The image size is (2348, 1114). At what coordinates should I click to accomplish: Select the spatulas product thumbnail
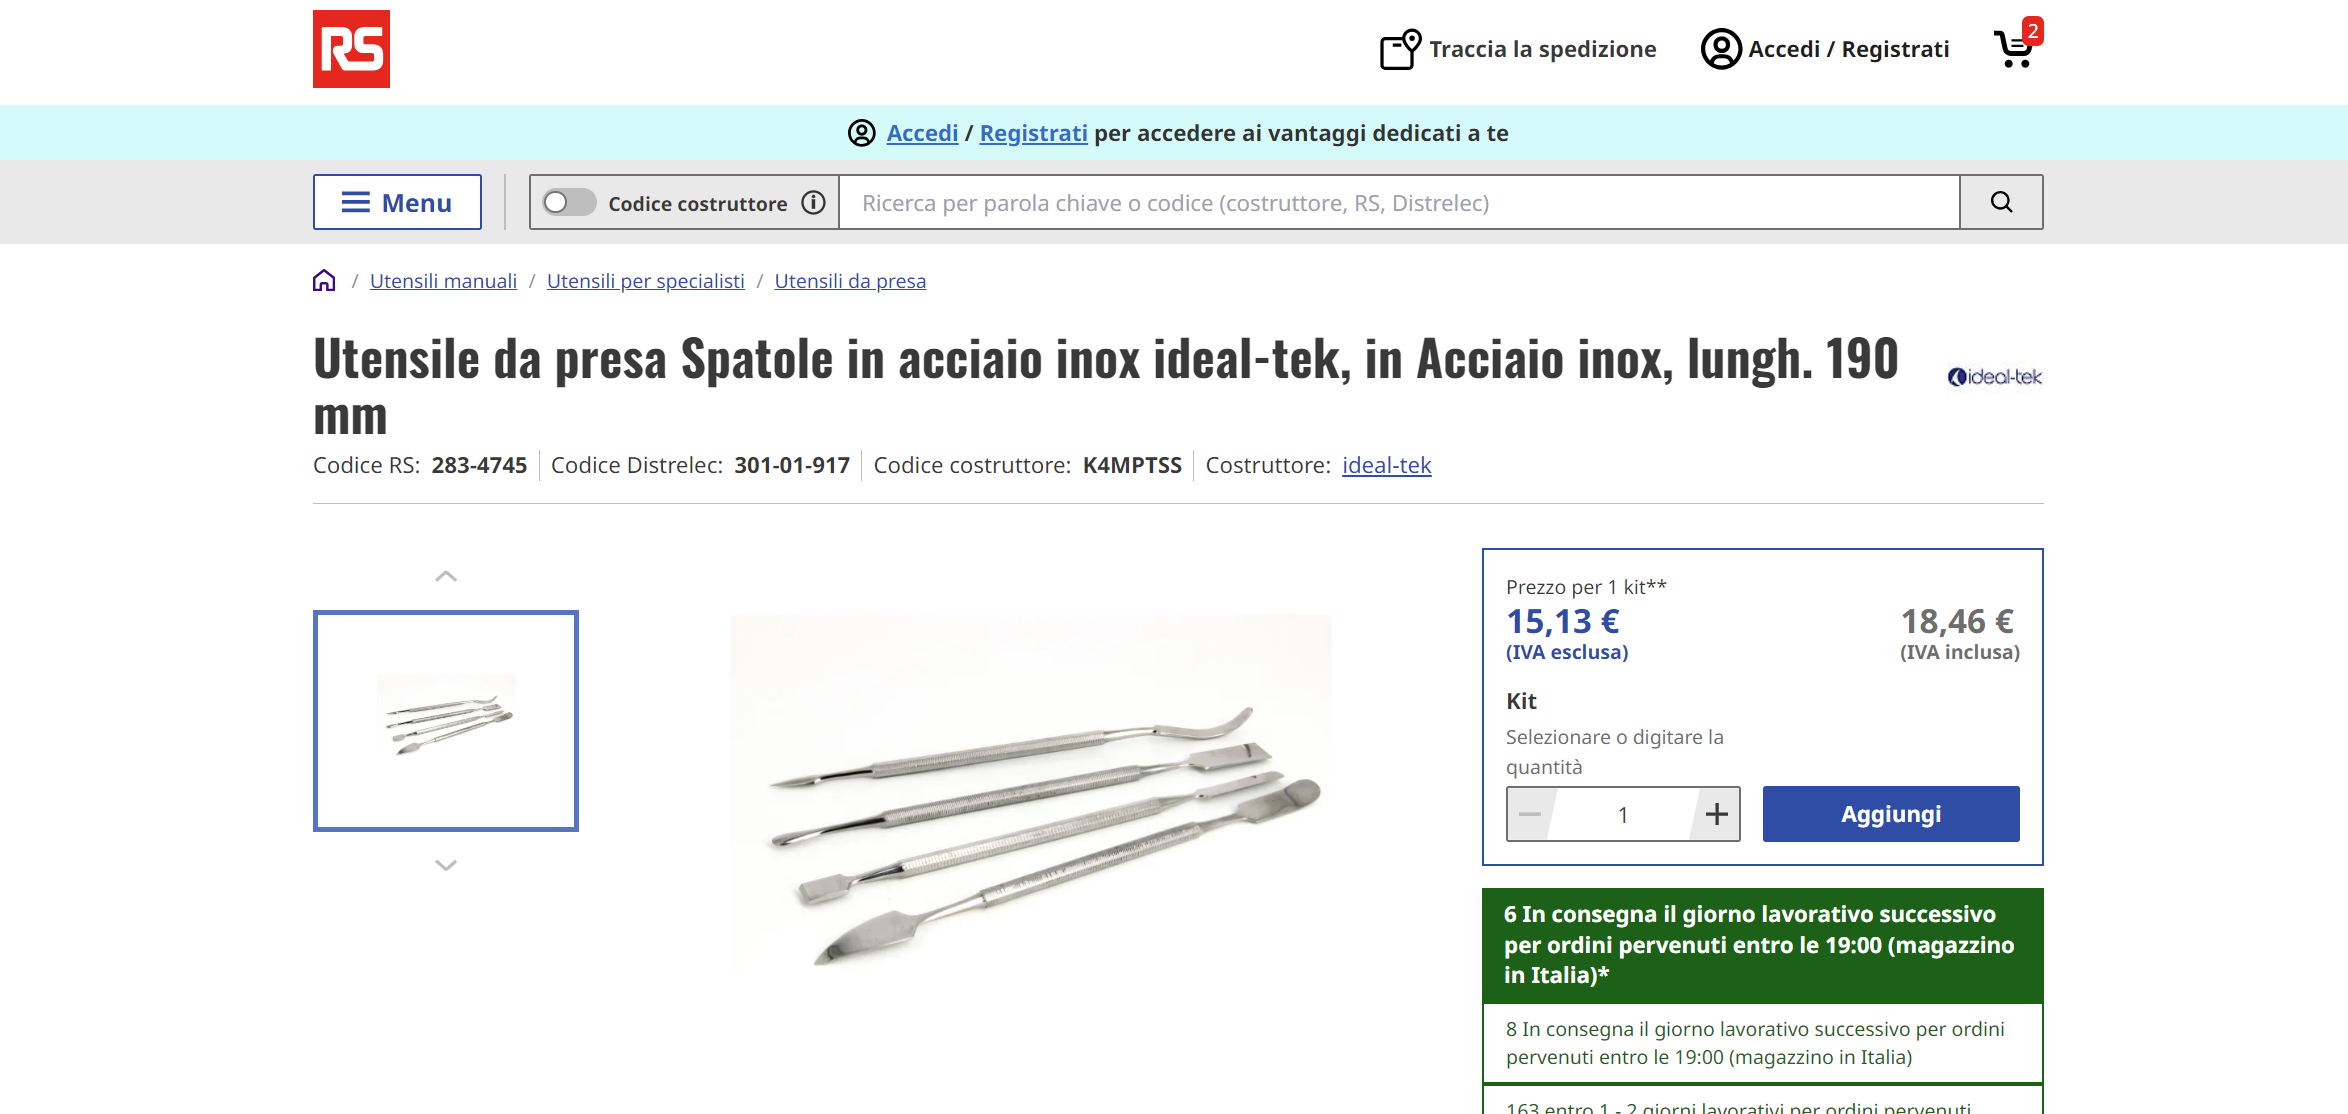coord(446,721)
